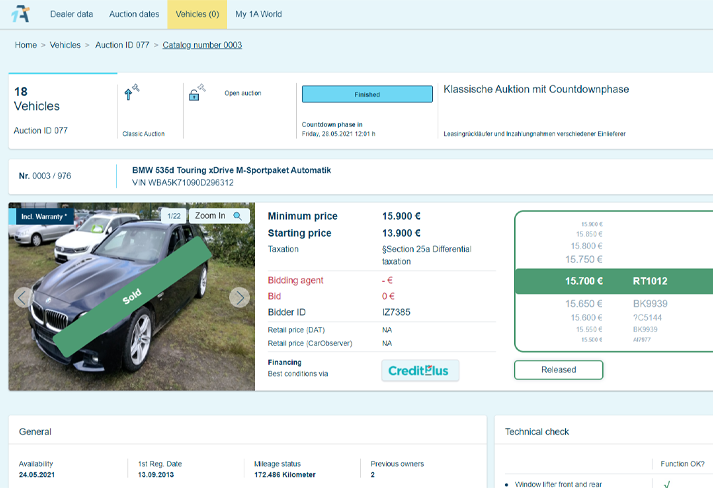
Task: Click the Technical check heading
Action: (537, 432)
